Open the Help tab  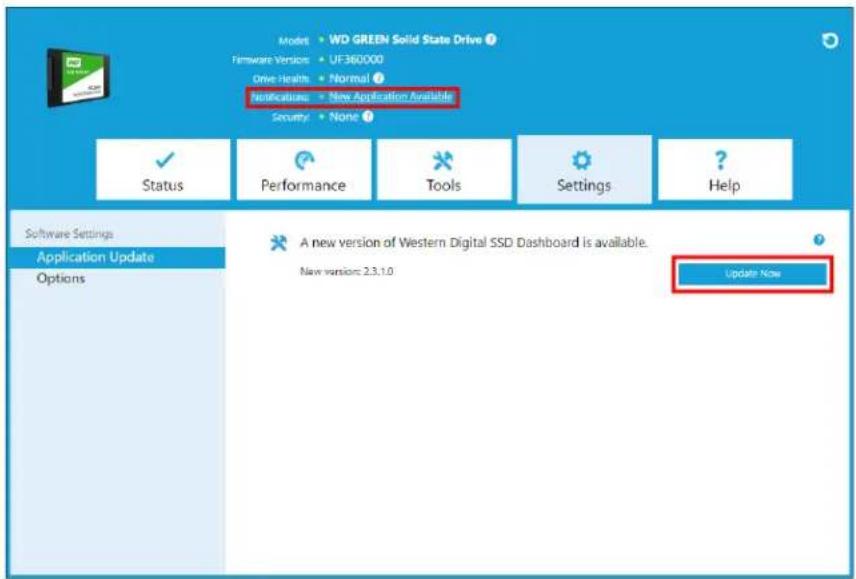[725, 170]
